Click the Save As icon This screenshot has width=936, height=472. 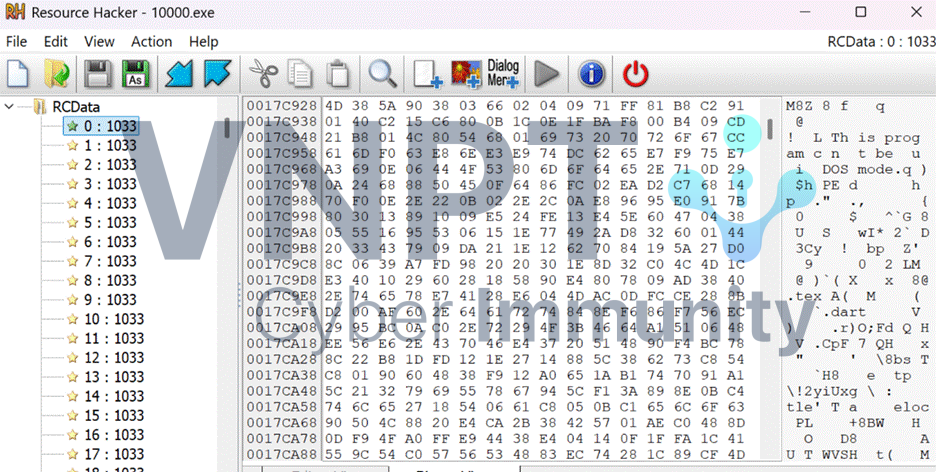[x=134, y=73]
